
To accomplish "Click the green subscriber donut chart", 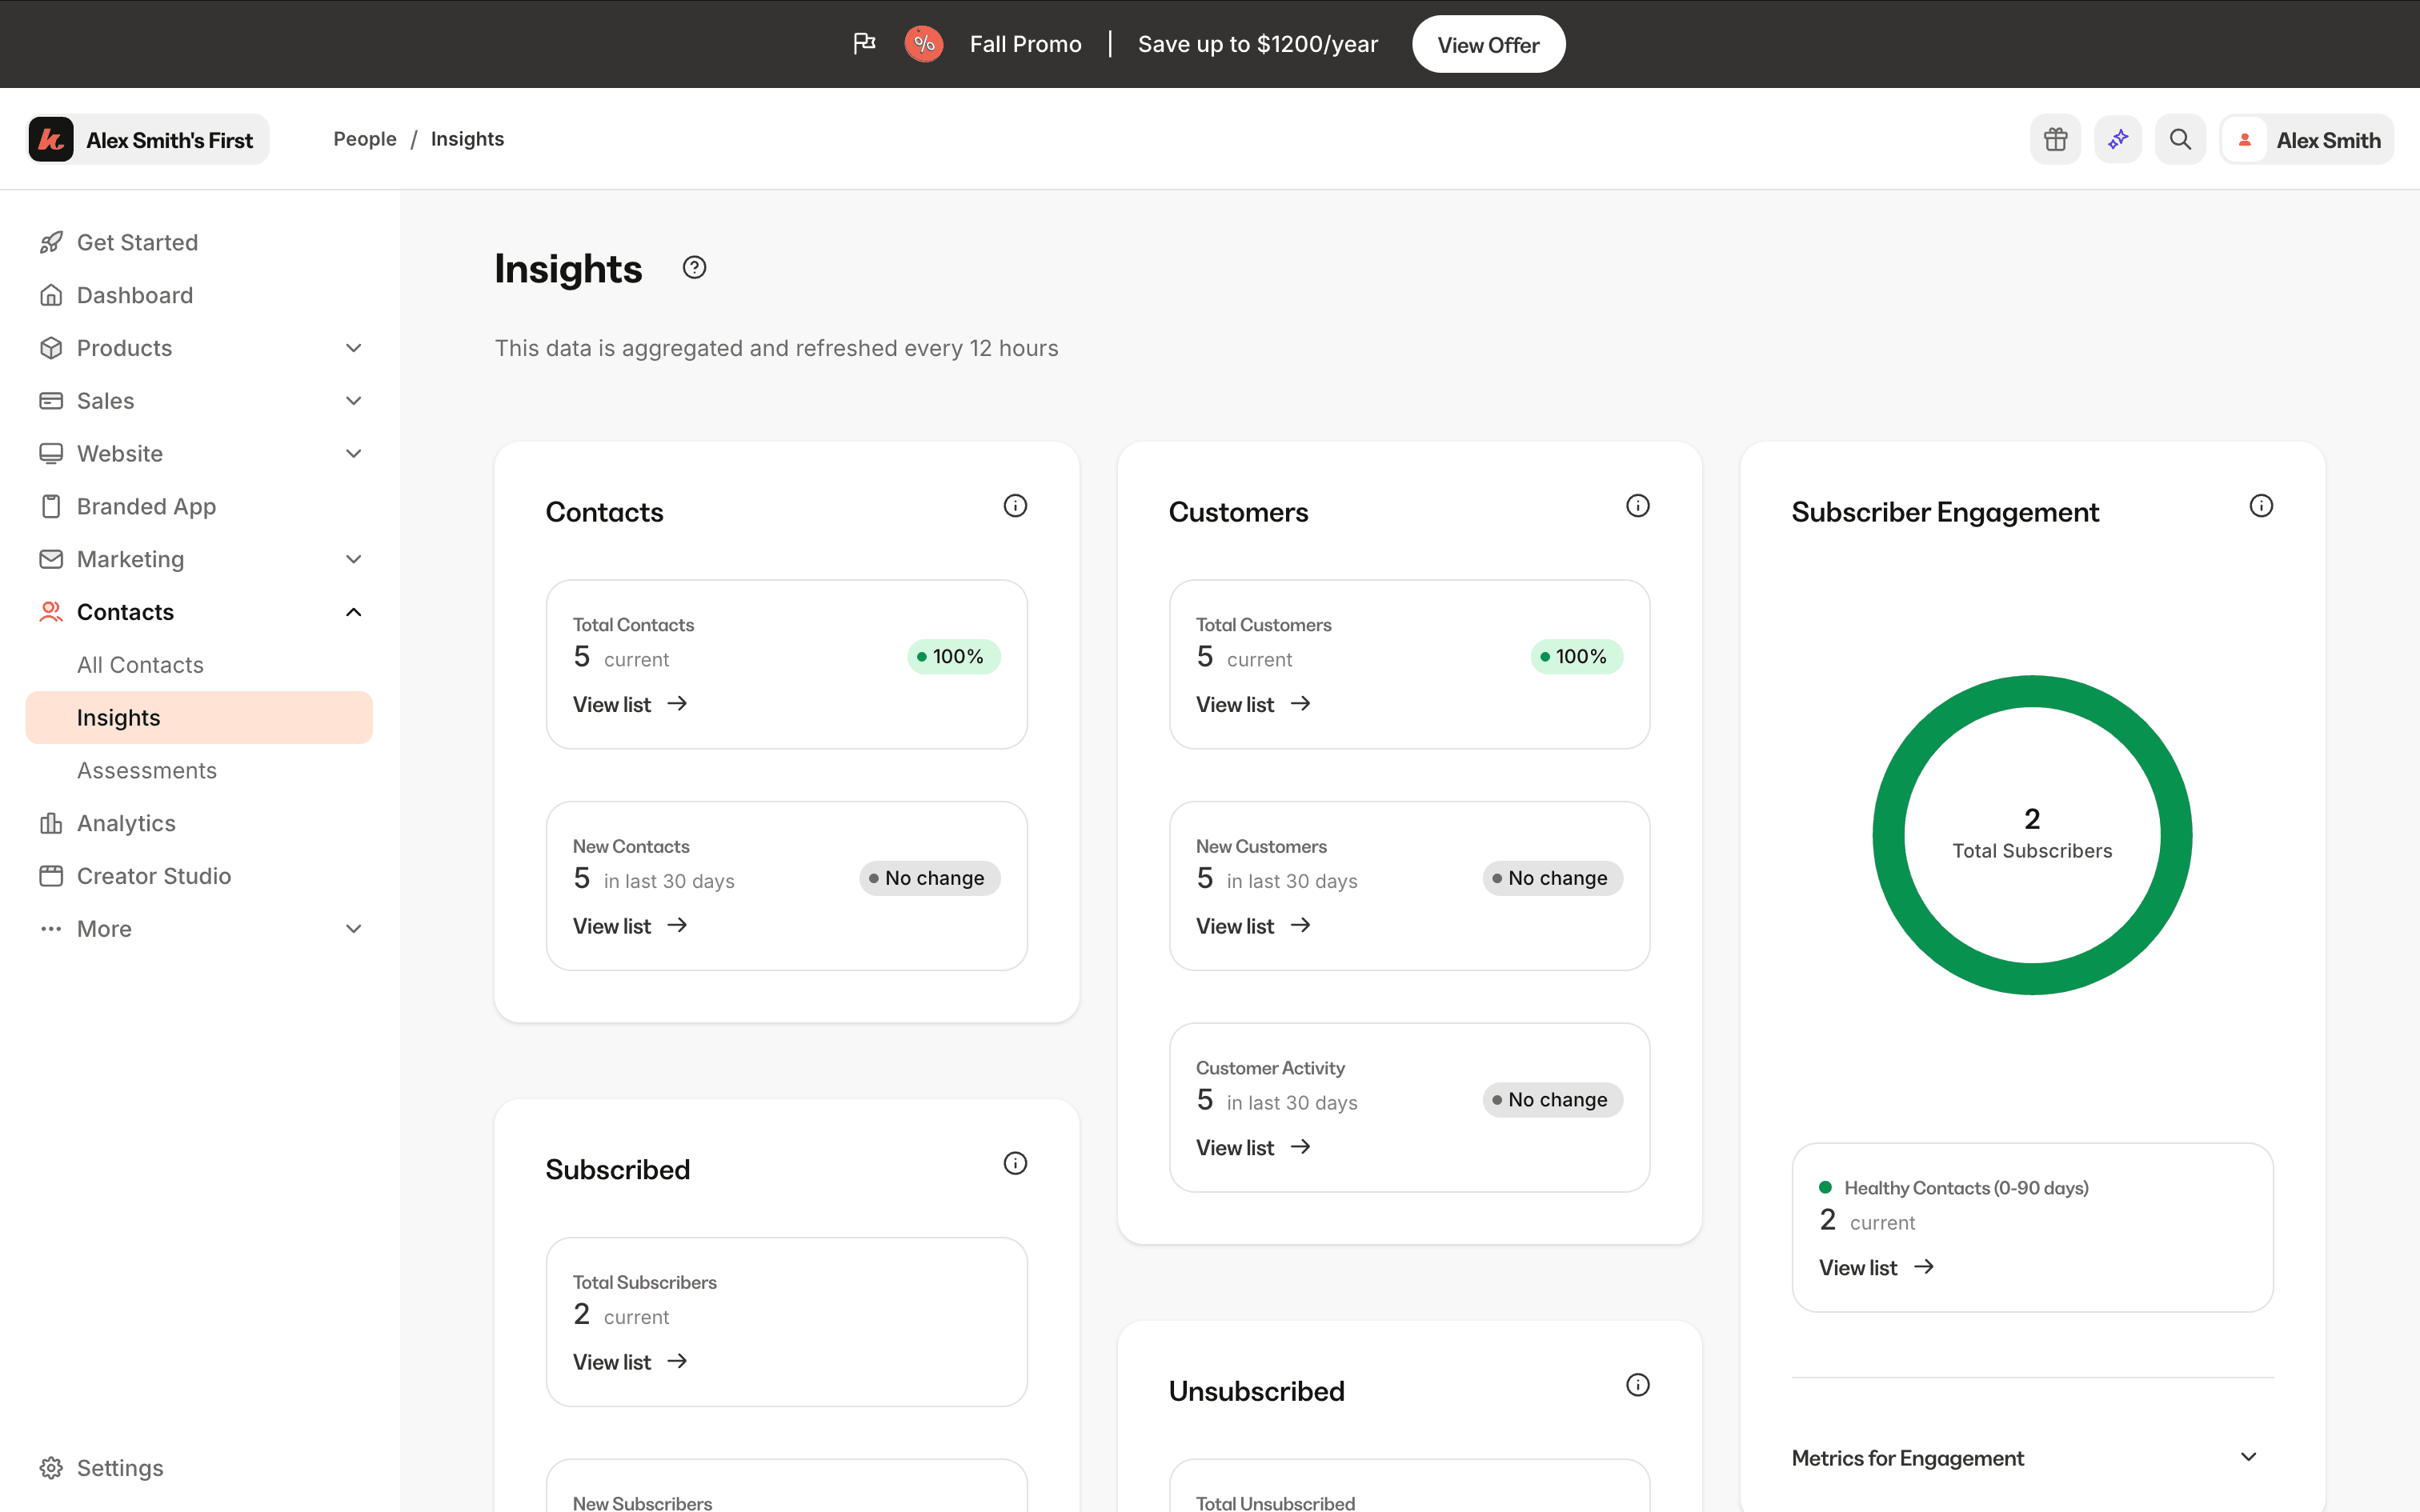I will click(1888, 835).
